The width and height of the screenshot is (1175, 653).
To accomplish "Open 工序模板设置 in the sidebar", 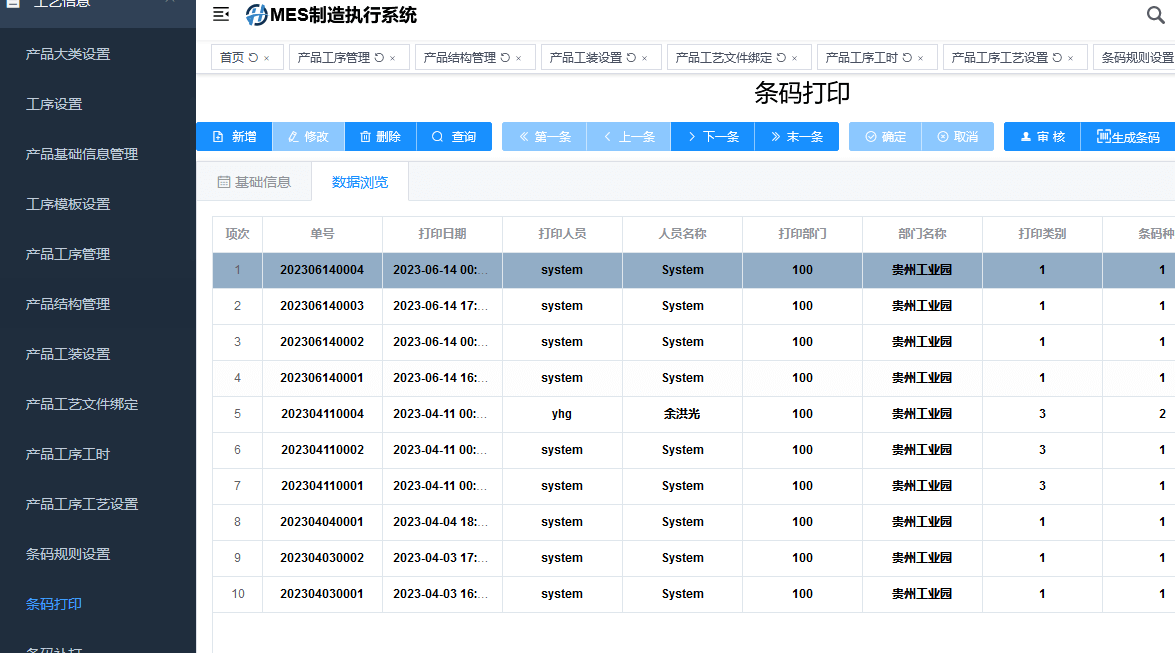I will tap(68, 204).
